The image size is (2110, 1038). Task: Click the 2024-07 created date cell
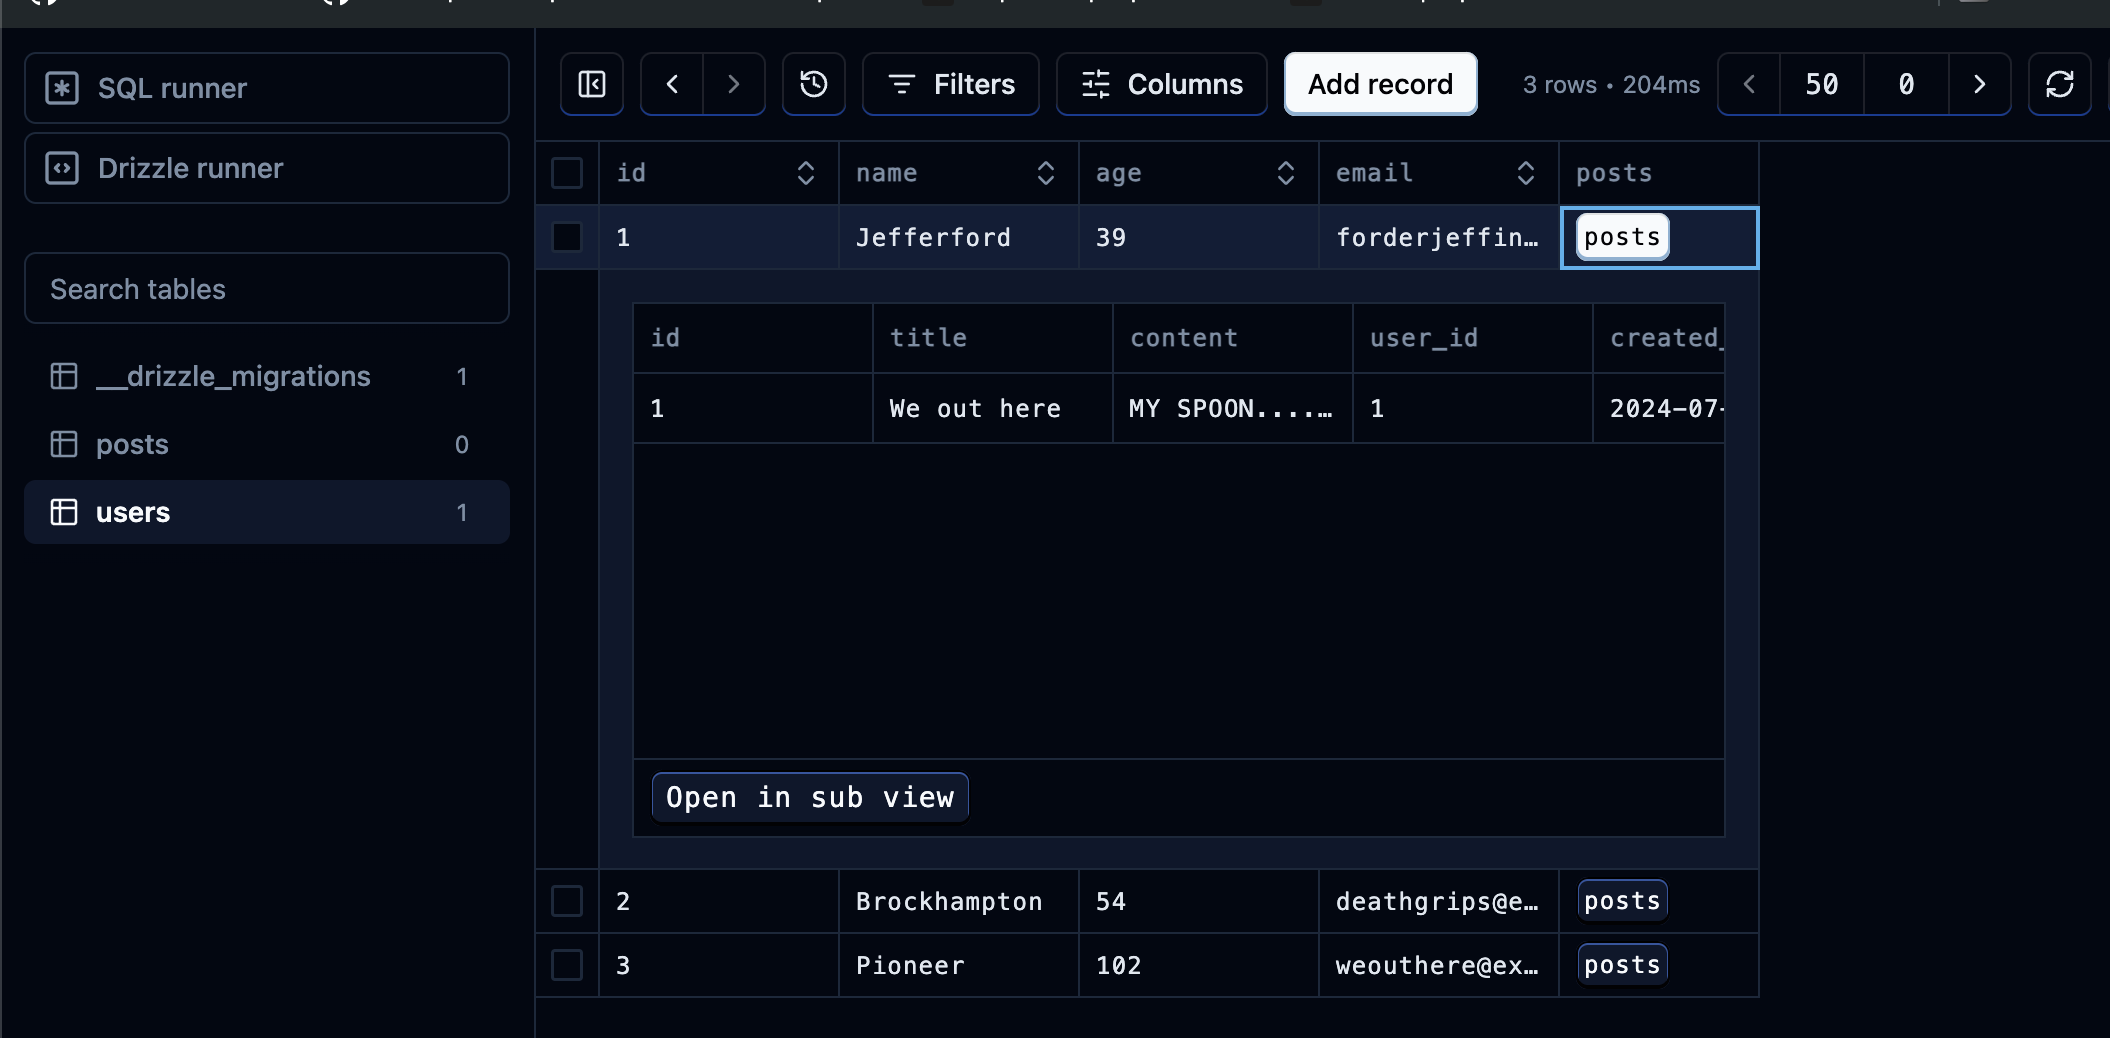[1659, 408]
